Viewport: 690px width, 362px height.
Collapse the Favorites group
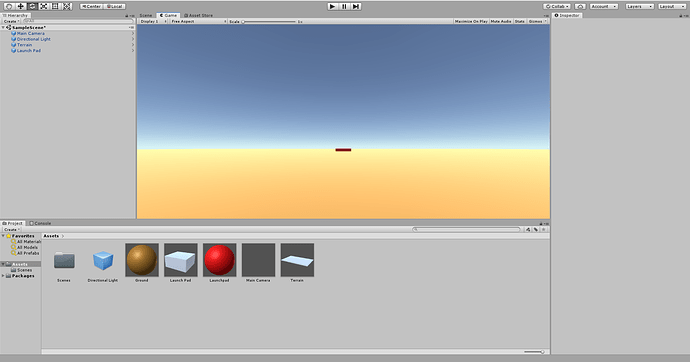pos(3,236)
